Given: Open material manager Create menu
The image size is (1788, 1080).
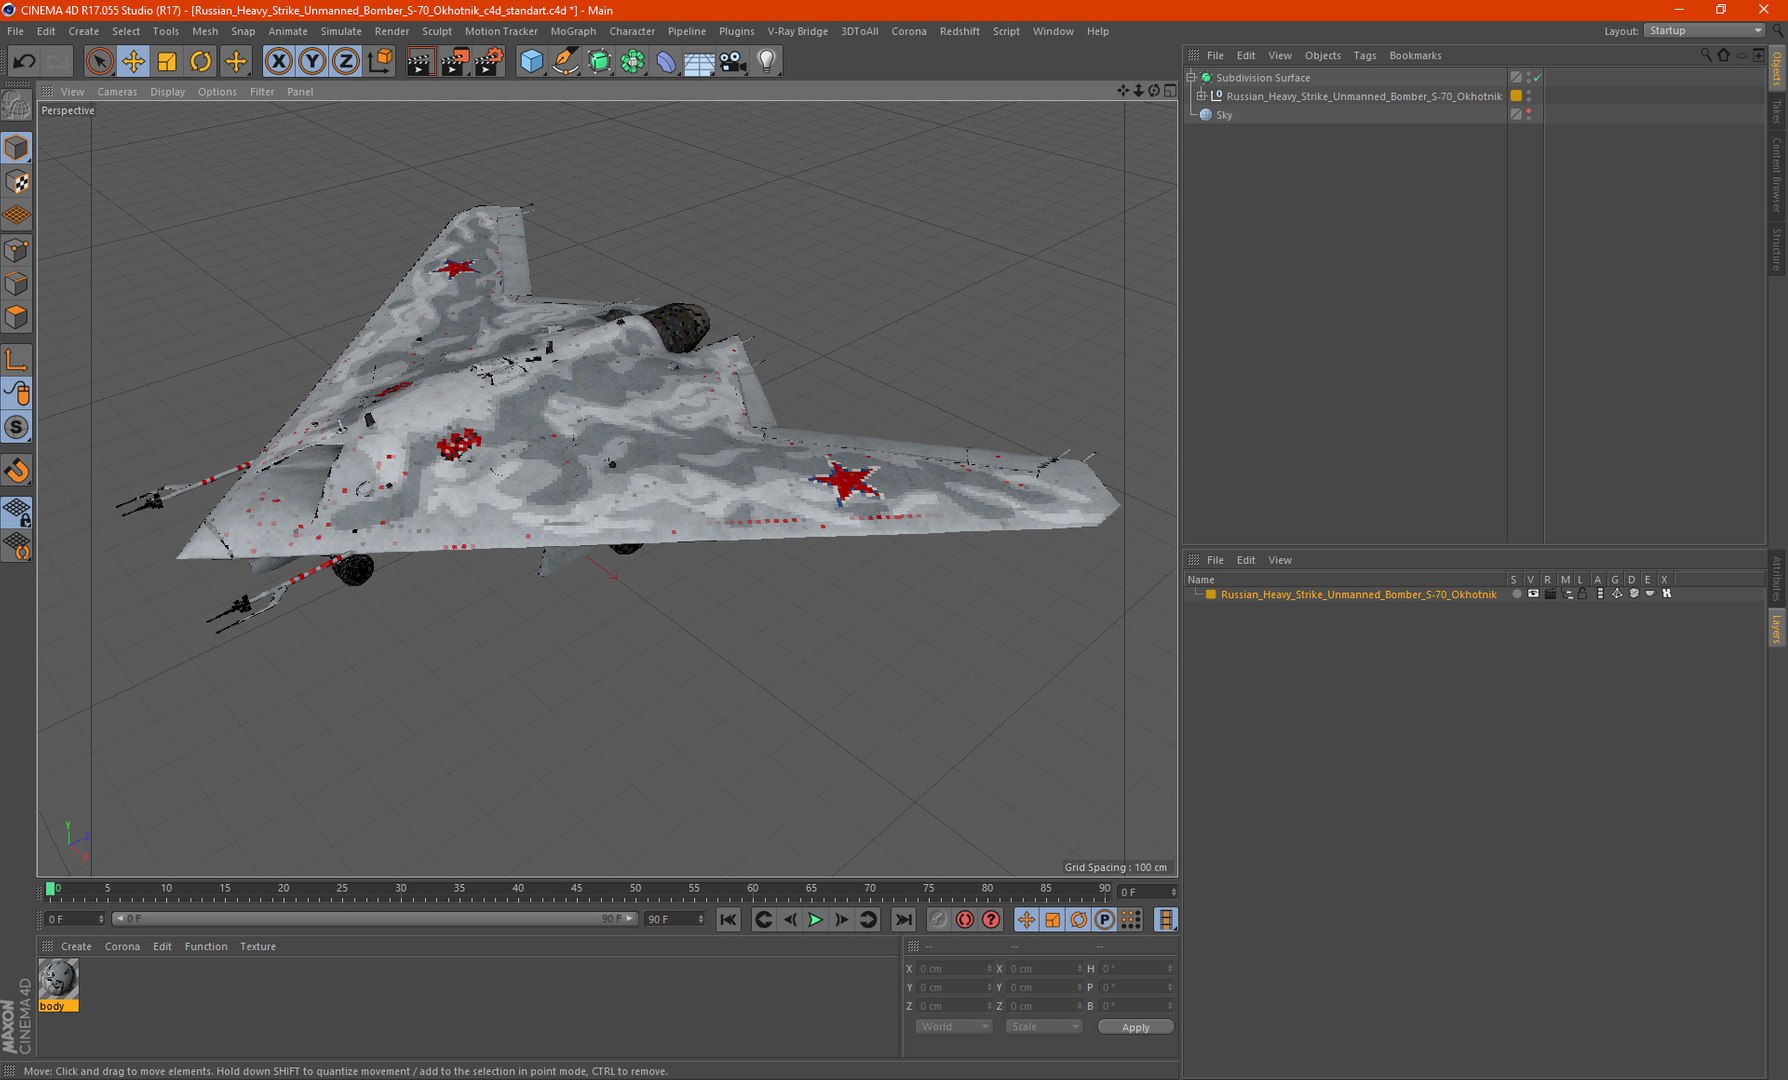Looking at the screenshot, I should [76, 946].
